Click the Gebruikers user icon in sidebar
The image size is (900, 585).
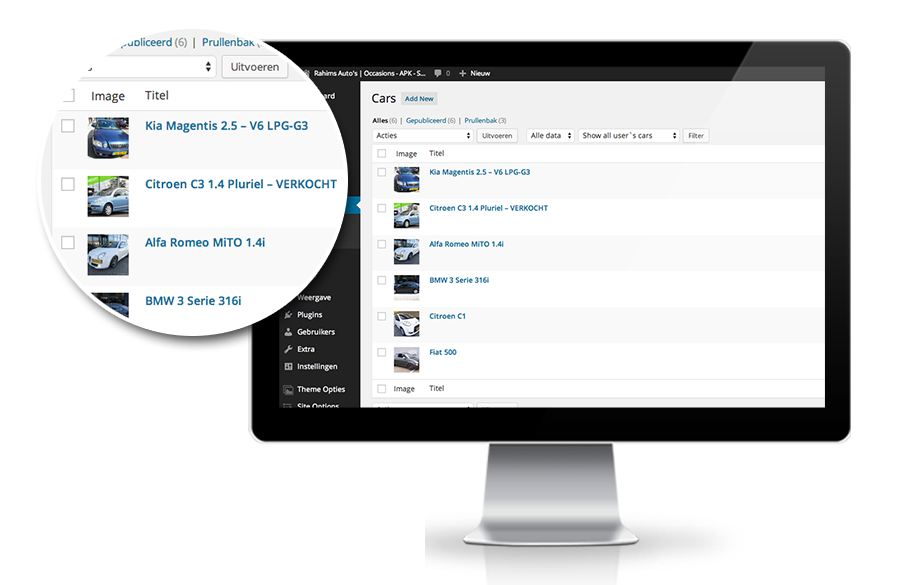point(288,332)
